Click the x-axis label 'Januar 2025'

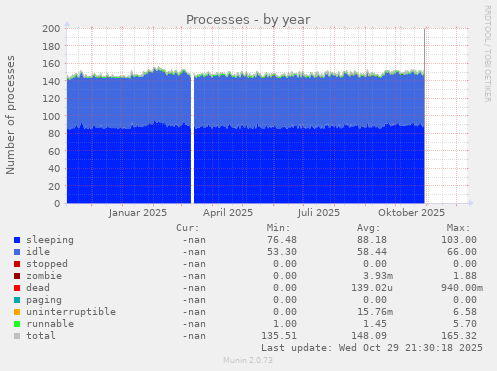(x=138, y=213)
